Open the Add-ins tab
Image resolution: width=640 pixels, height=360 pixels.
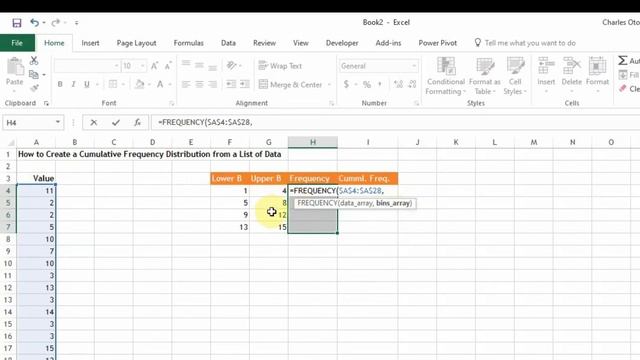pos(388,43)
